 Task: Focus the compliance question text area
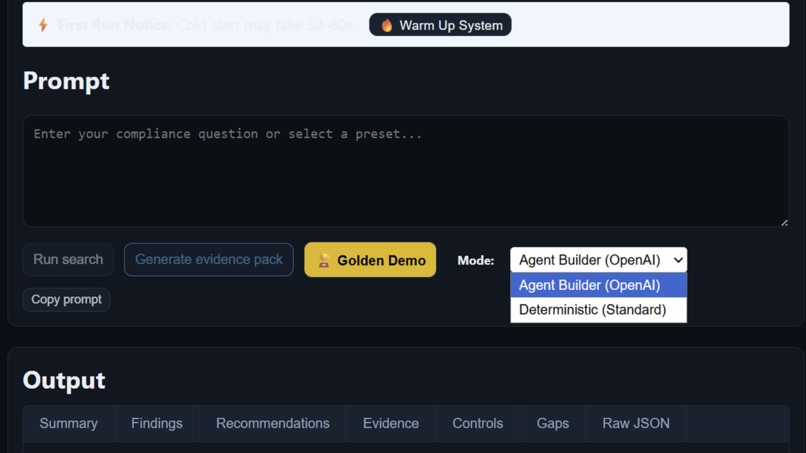(x=406, y=171)
